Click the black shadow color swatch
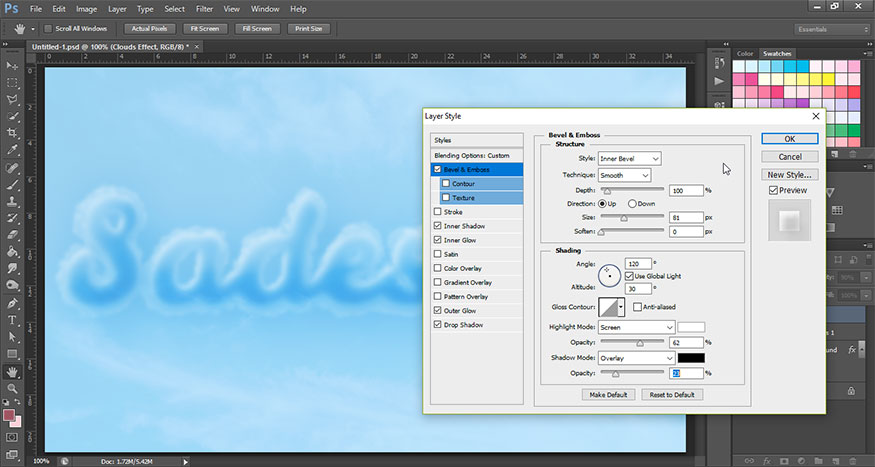Screen dimensions: 875x467 (691, 357)
